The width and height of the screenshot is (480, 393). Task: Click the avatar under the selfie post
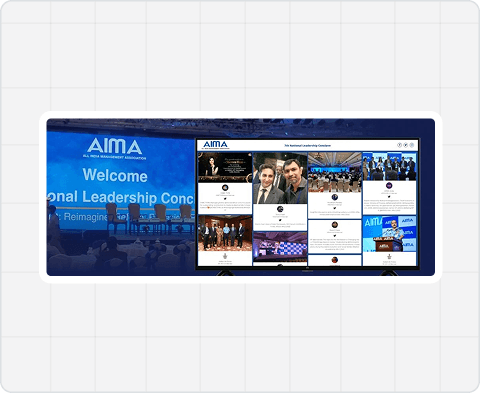click(280, 209)
